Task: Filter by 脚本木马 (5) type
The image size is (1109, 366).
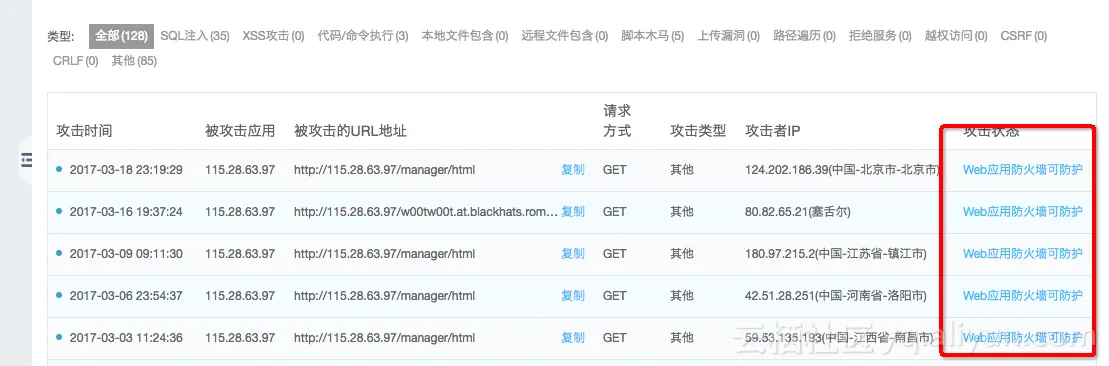Action: click(652, 35)
